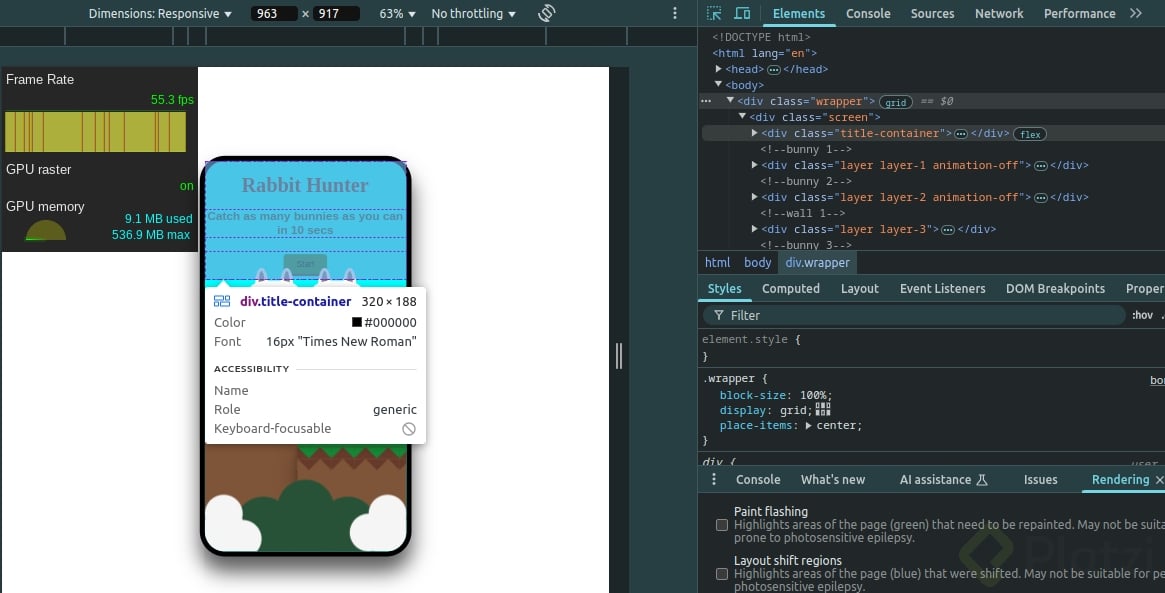1165x593 pixels.
Task: Activate the inspect element picker icon
Action: (714, 14)
